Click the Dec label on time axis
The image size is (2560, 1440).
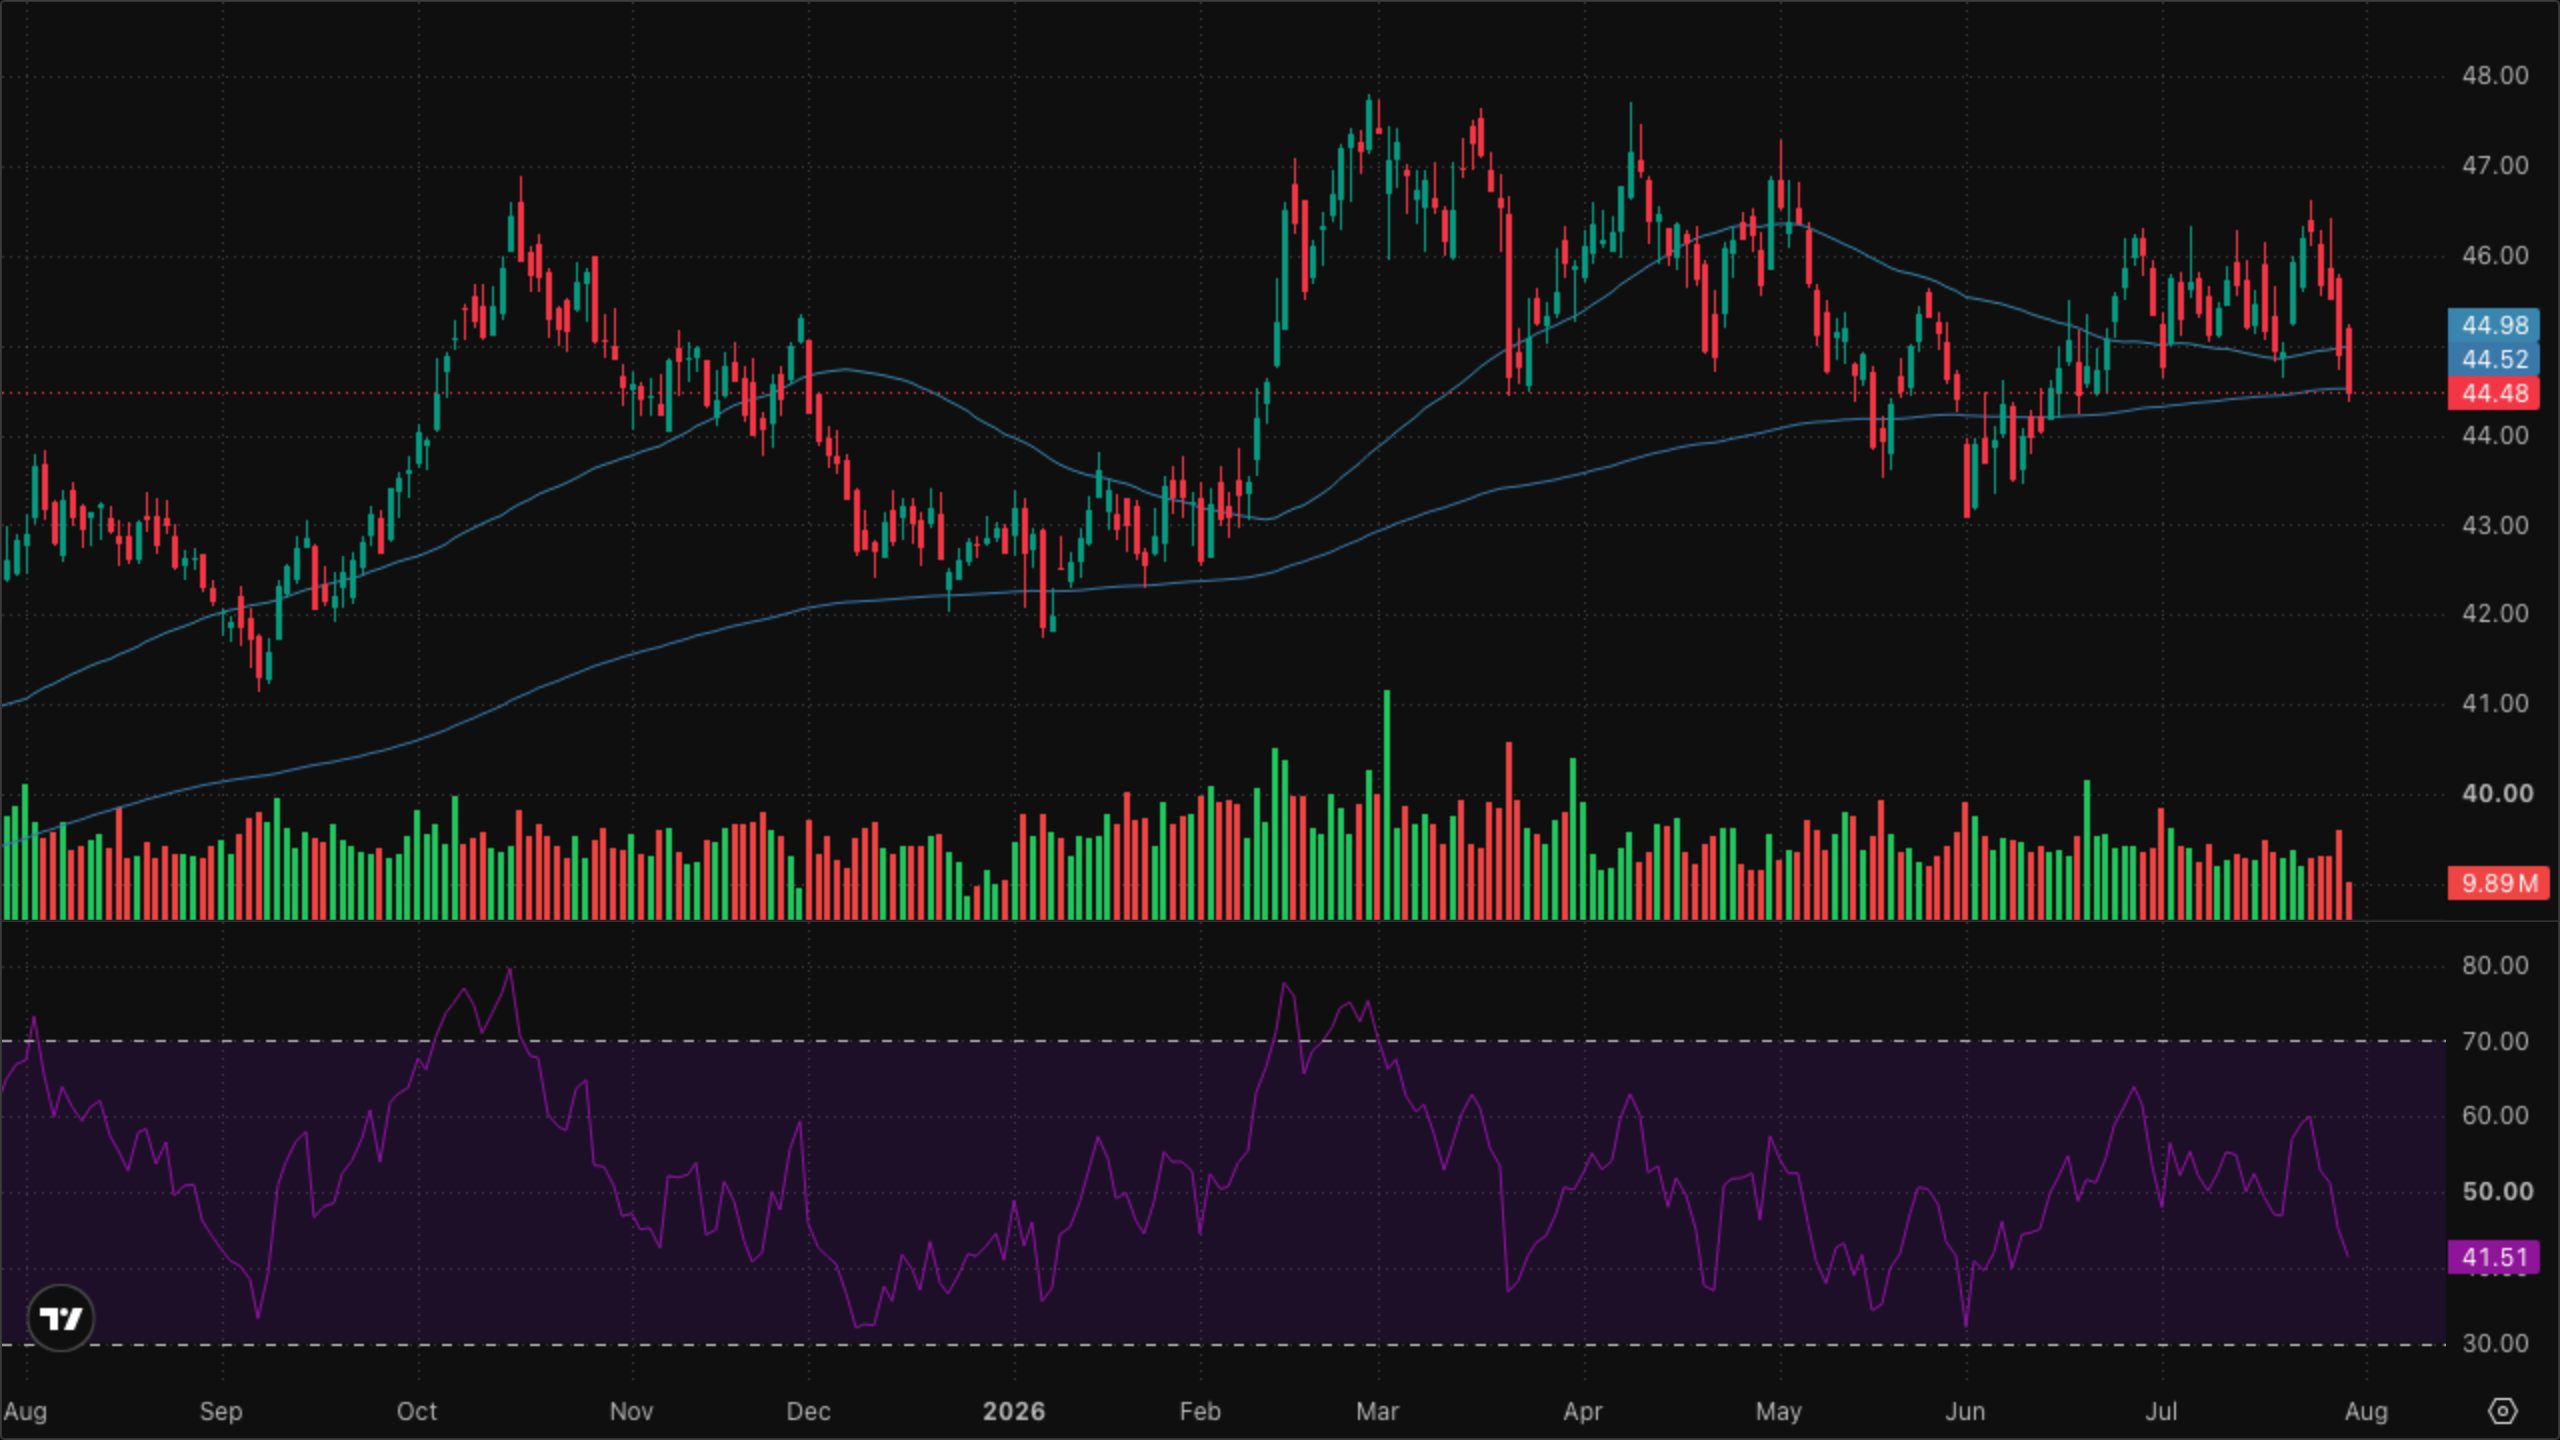[x=808, y=1411]
